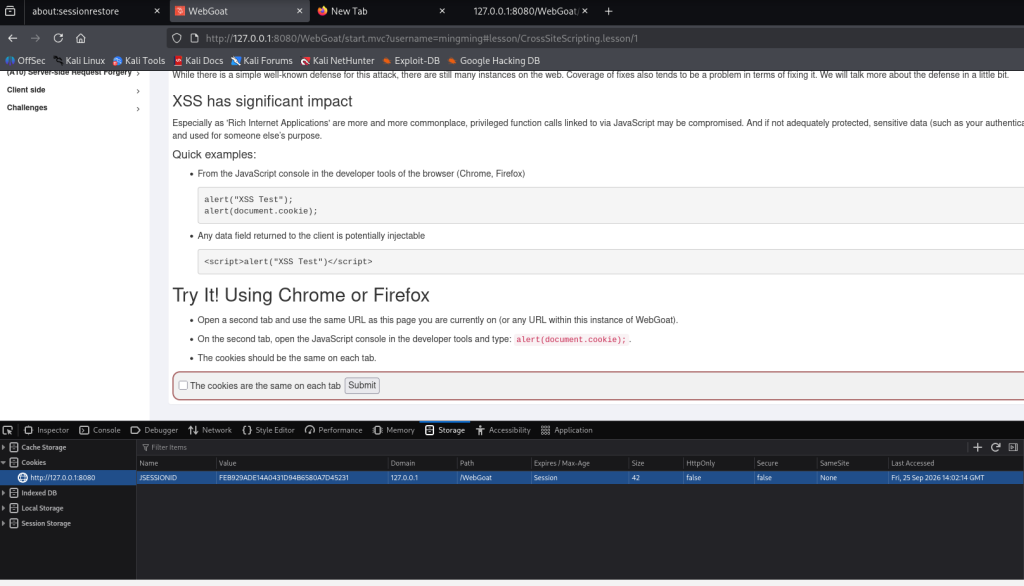The width and height of the screenshot is (1024, 586).
Task: Open the tracking protection shield icon
Action: [x=177, y=39]
